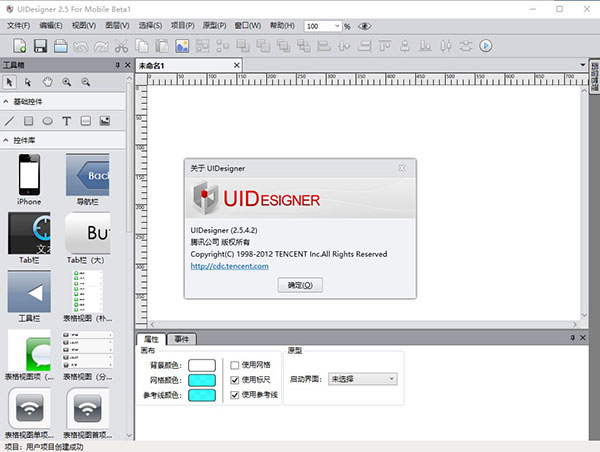The height and width of the screenshot is (452, 600).
Task: Close the properties panel
Action: [583, 338]
